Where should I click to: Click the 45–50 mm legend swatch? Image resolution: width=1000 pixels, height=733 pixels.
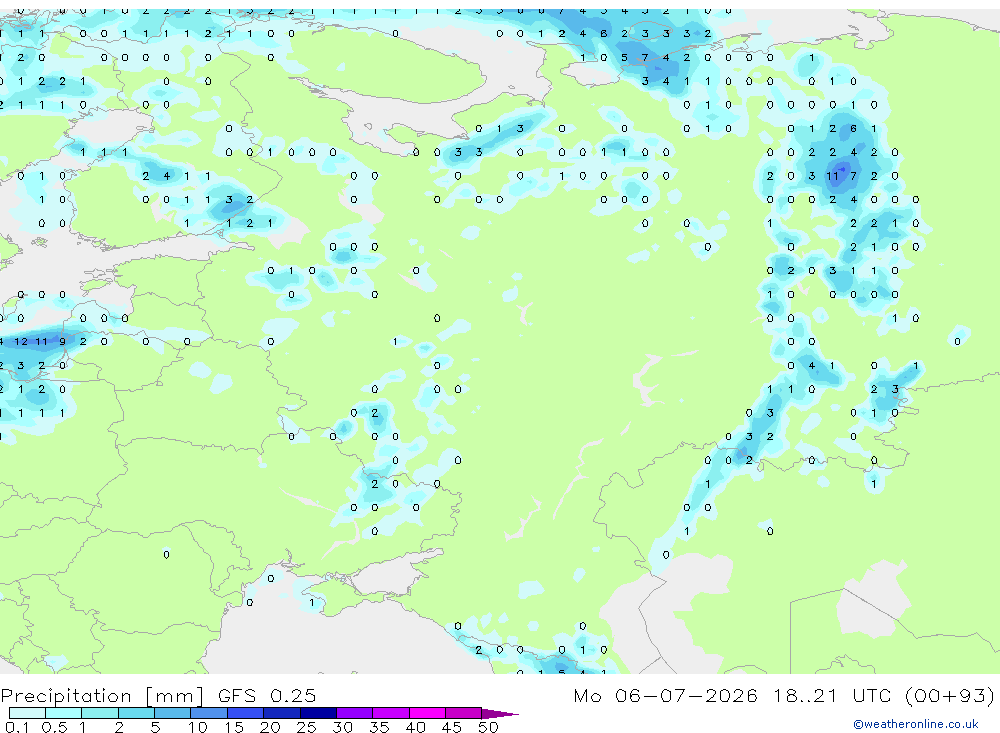click(463, 713)
